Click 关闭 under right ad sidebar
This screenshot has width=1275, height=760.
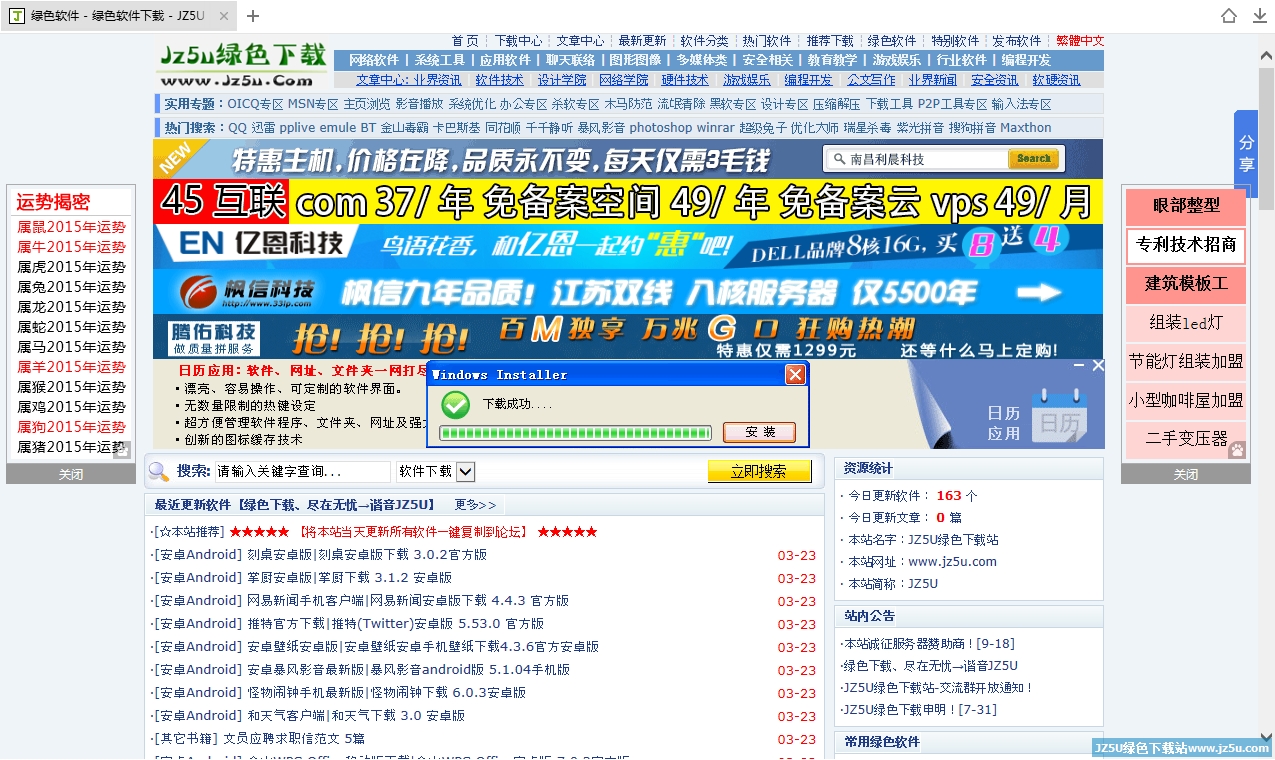pyautogui.click(x=1185, y=474)
